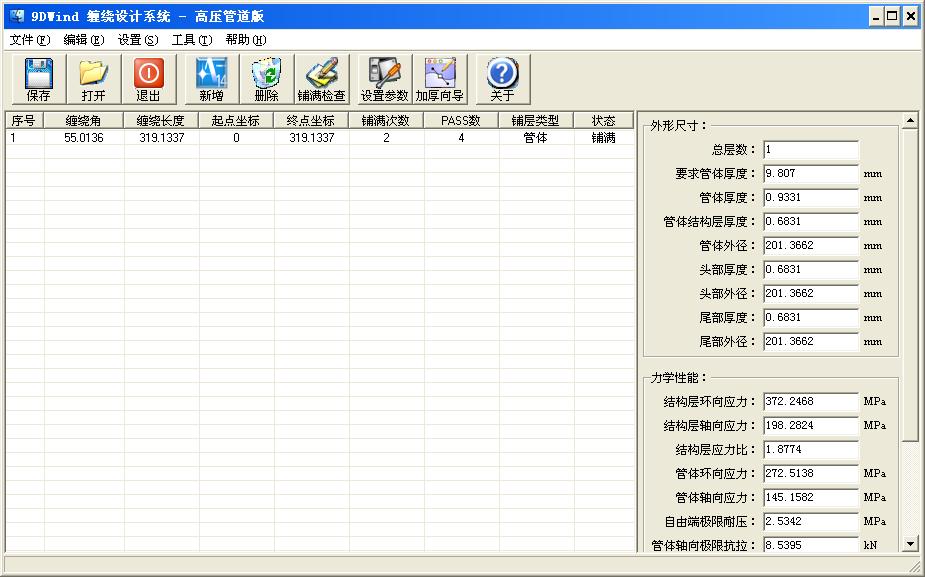Add a new layer with 新增 icon

click(x=211, y=79)
